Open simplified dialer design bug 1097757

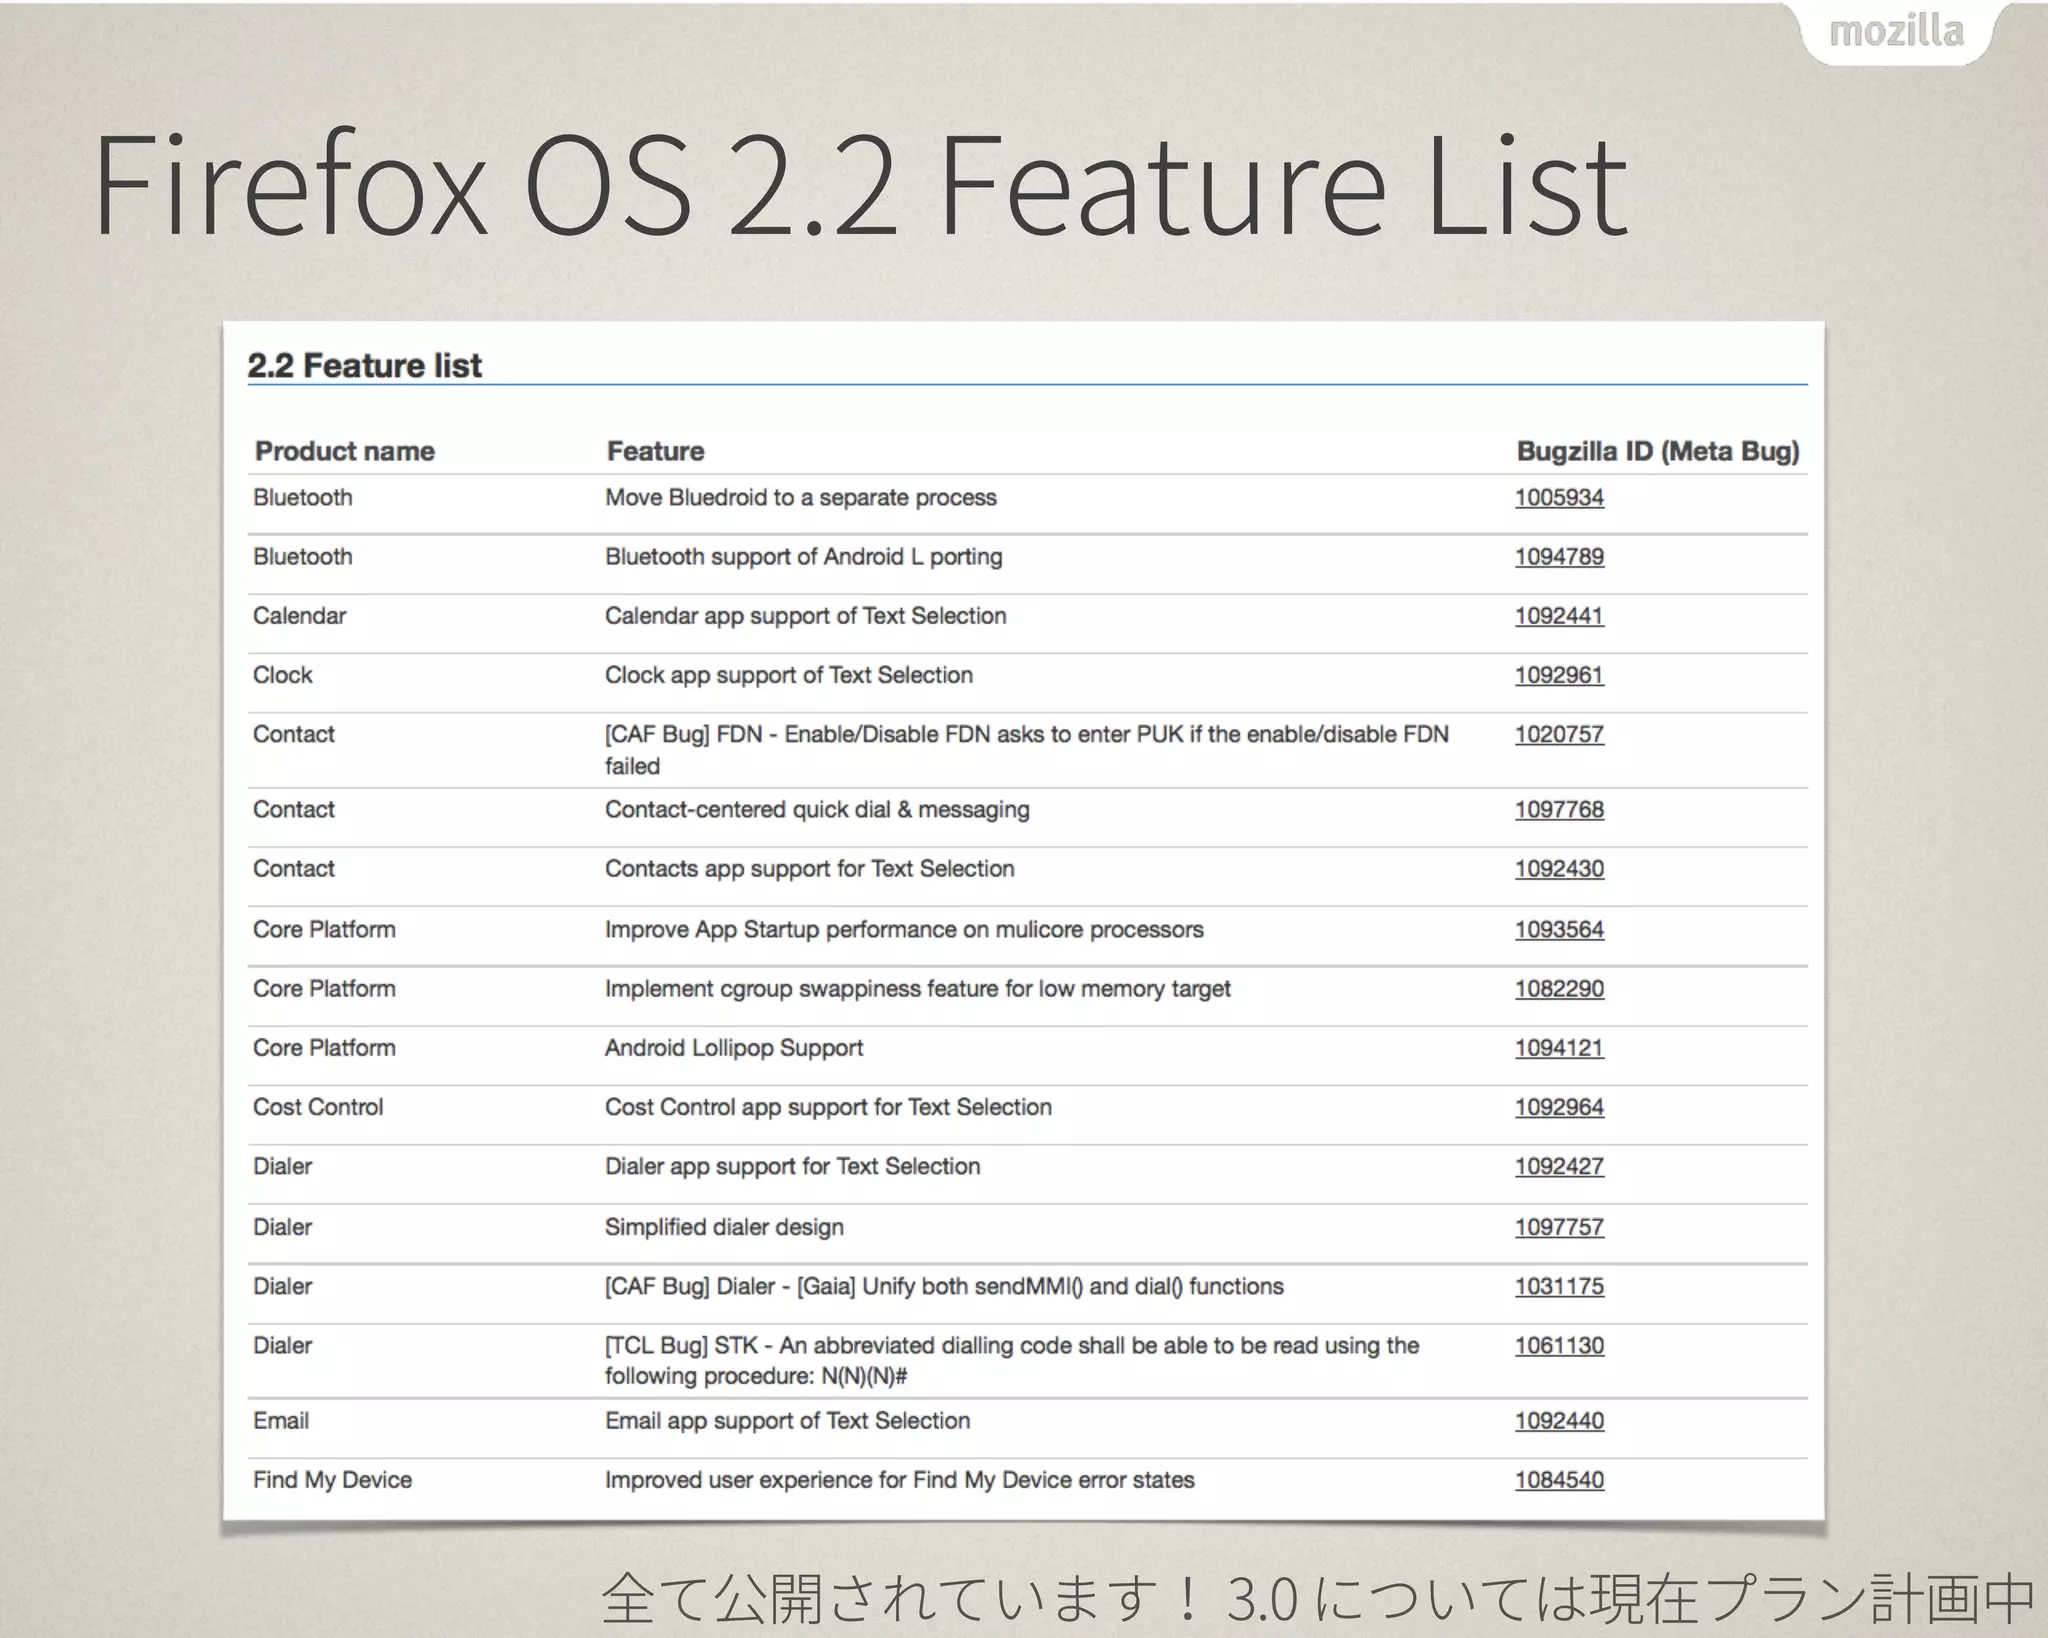pyautogui.click(x=1558, y=1227)
